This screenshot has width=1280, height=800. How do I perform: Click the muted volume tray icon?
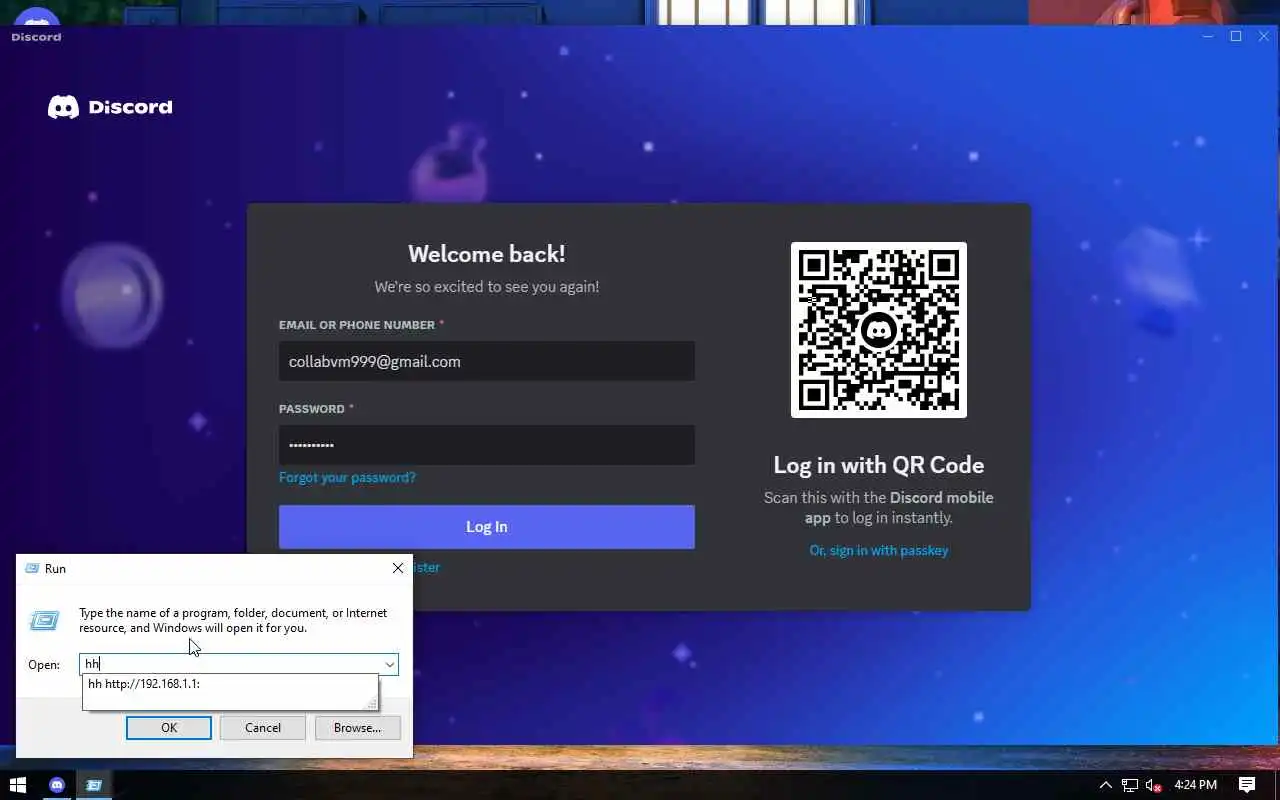click(1154, 785)
